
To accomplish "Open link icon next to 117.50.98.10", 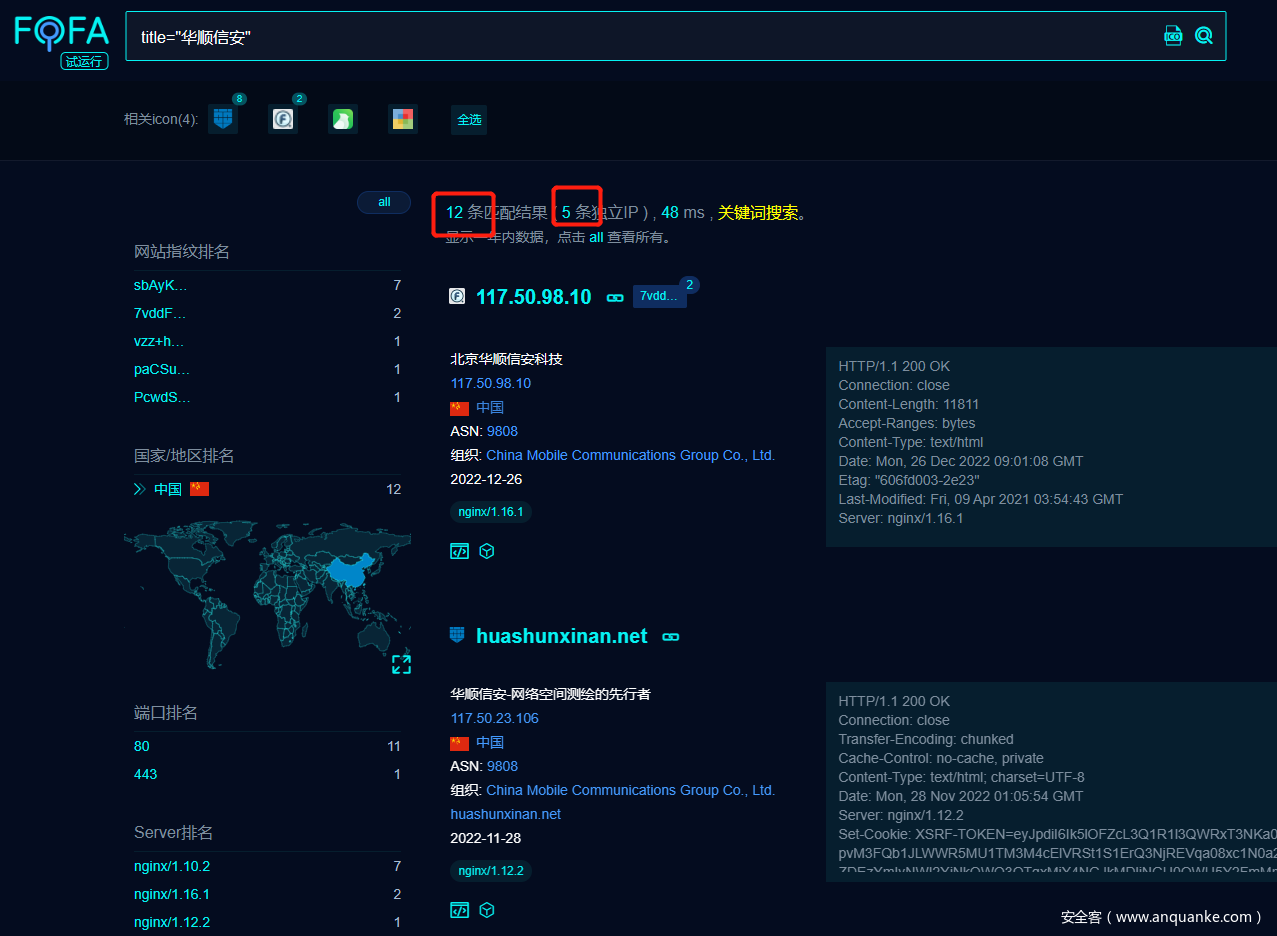I will (x=615, y=297).
